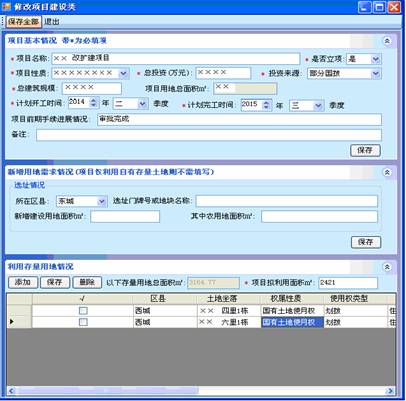This screenshot has width=406, height=401.
Task: Open the 所在区县 dropdown
Action: (101, 201)
